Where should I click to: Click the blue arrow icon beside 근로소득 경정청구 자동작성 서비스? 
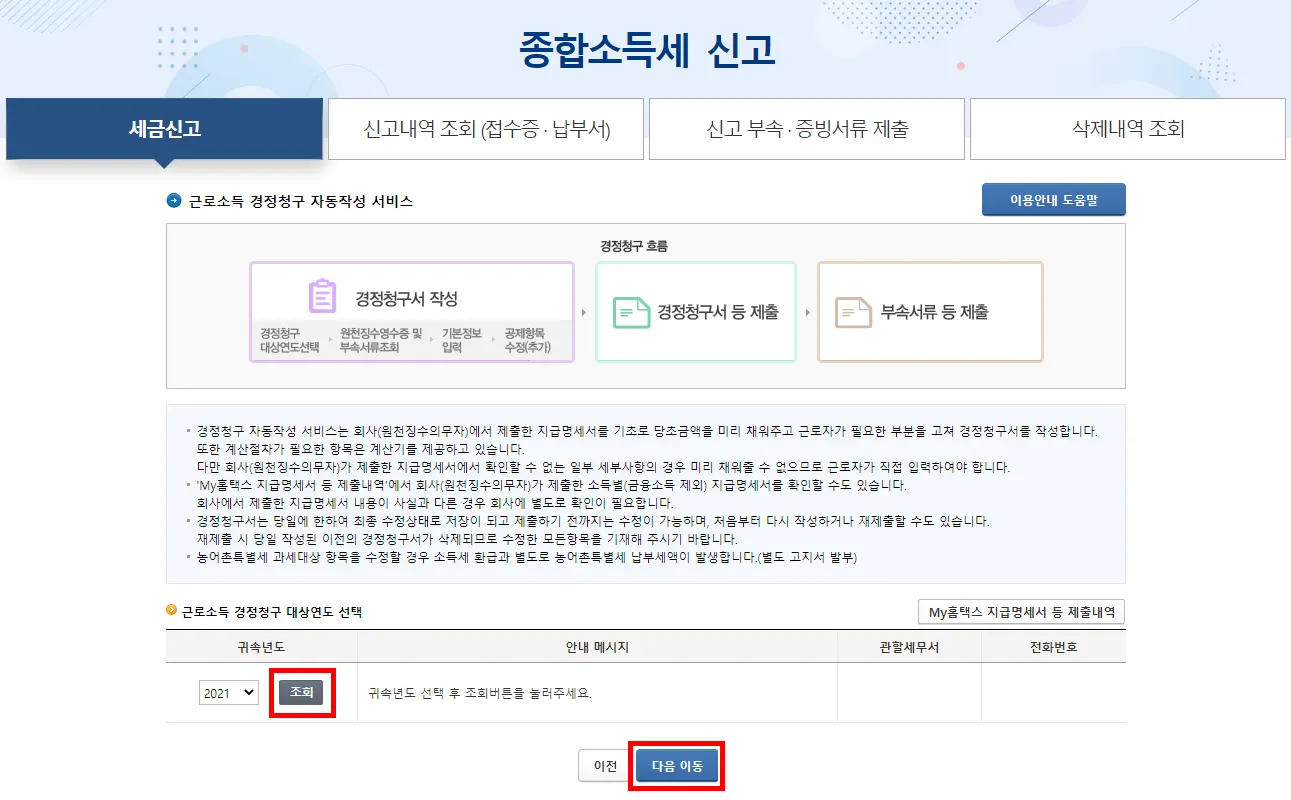tap(174, 197)
